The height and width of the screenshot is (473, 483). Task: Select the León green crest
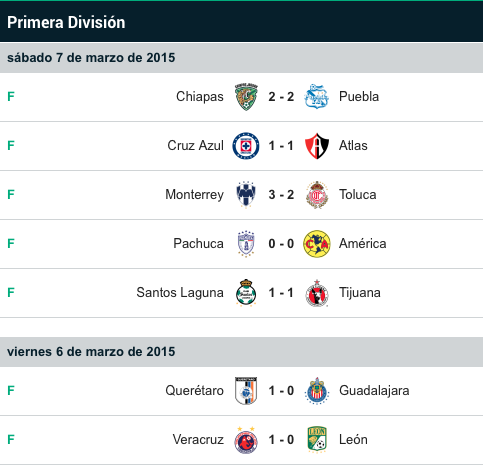(317, 440)
